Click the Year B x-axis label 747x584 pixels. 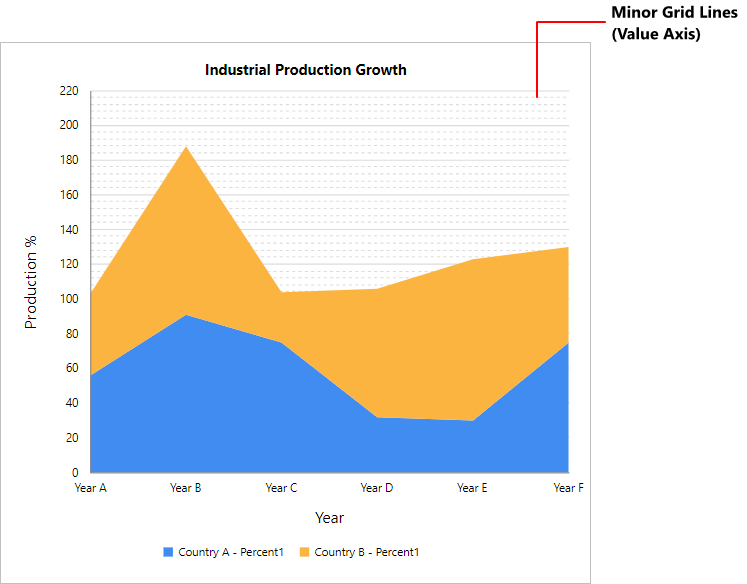tap(186, 488)
